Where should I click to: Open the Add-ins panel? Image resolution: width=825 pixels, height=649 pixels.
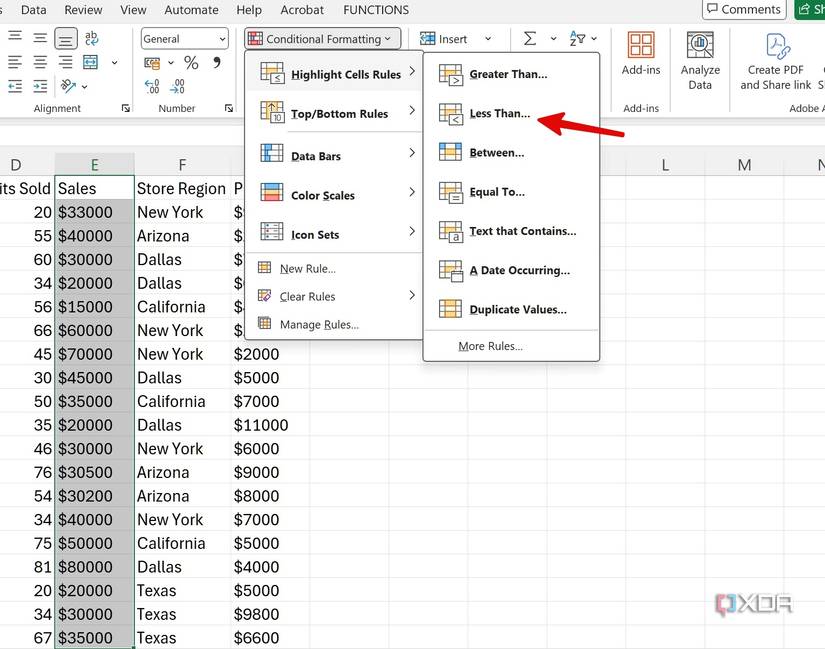tap(640, 62)
